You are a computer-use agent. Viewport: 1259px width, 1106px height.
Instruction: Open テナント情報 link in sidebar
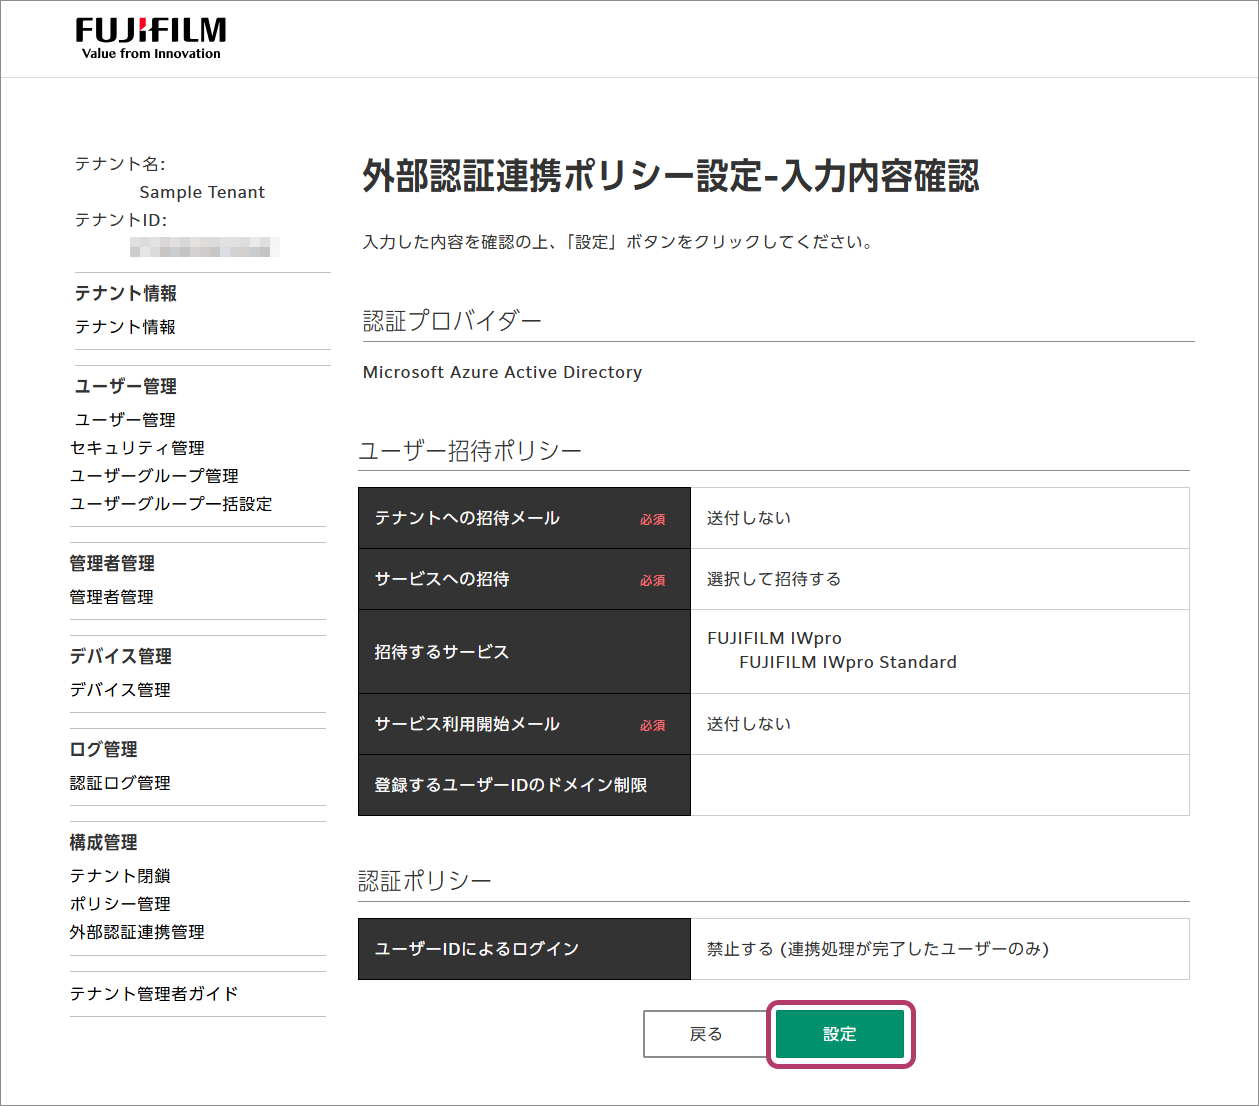tap(125, 327)
